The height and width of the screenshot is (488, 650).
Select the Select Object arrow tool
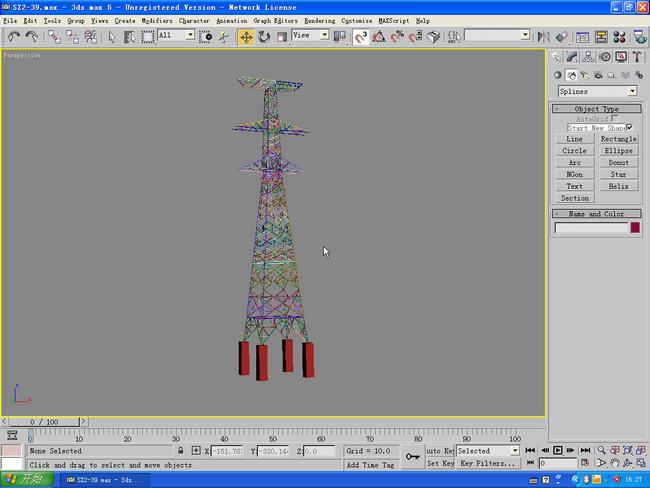[x=111, y=37]
